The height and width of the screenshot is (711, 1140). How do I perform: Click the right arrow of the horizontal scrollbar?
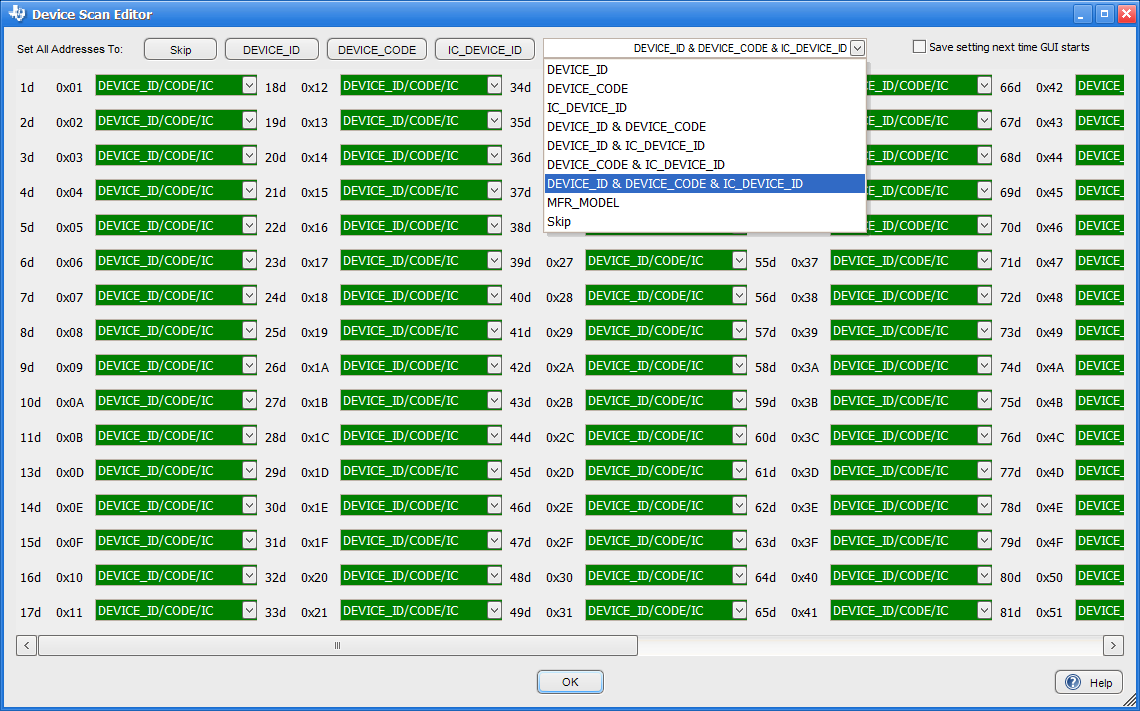(x=1113, y=645)
